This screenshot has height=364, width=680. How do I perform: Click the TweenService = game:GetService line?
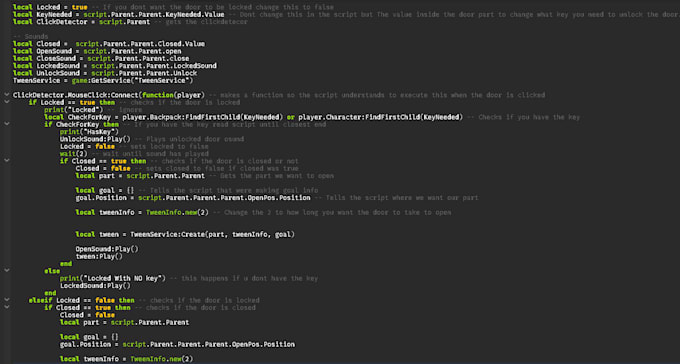tap(103, 80)
